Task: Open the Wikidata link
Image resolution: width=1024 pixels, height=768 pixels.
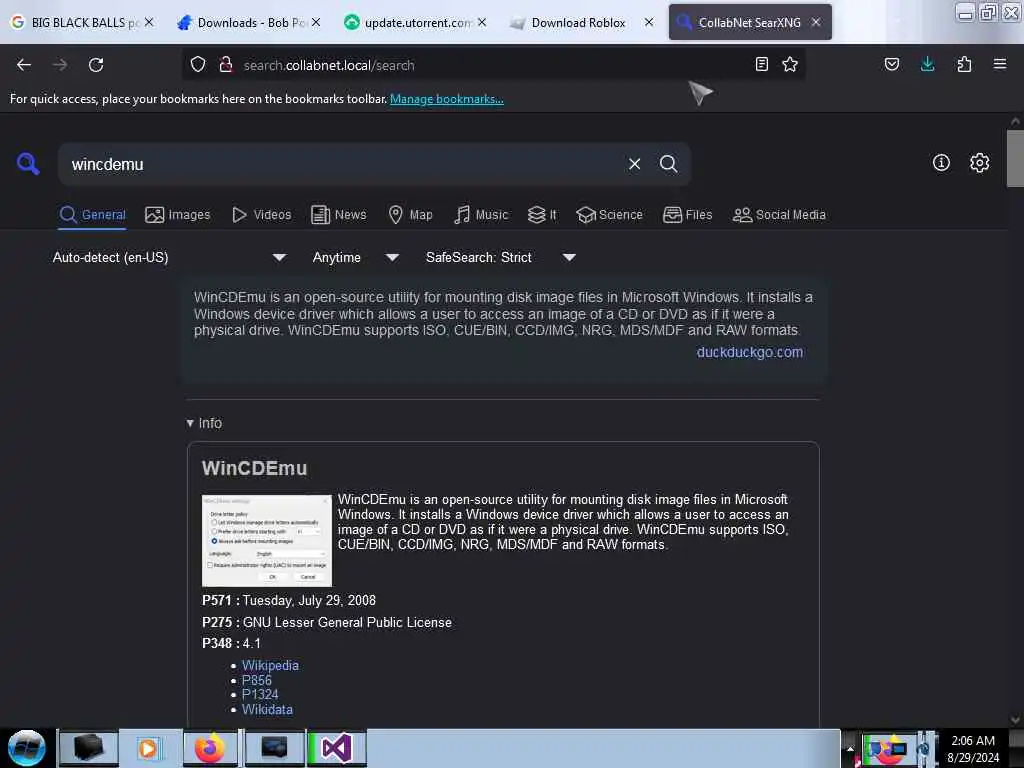Action: 267,709
